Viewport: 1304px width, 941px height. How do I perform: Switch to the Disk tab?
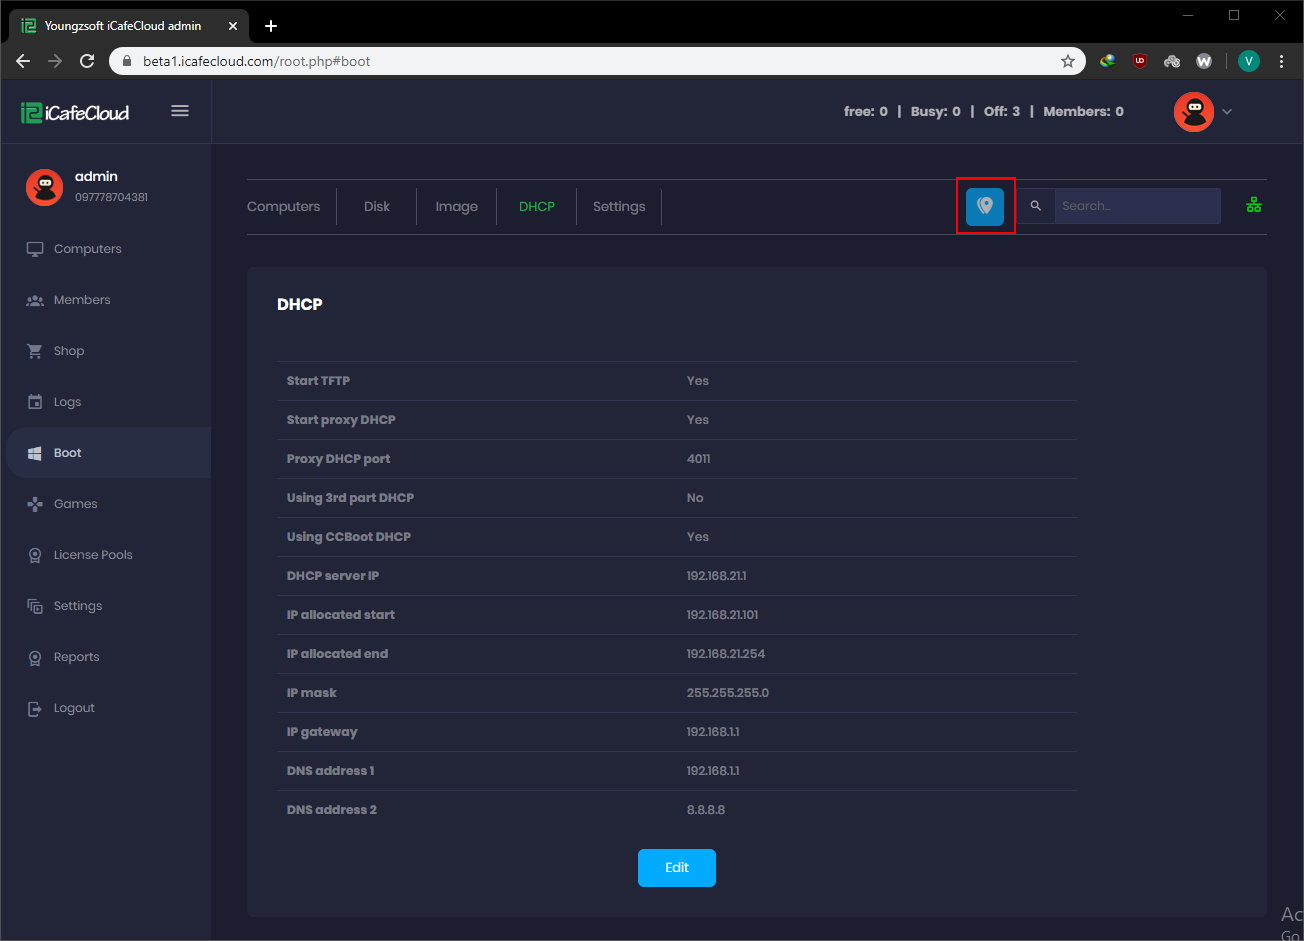coord(377,207)
